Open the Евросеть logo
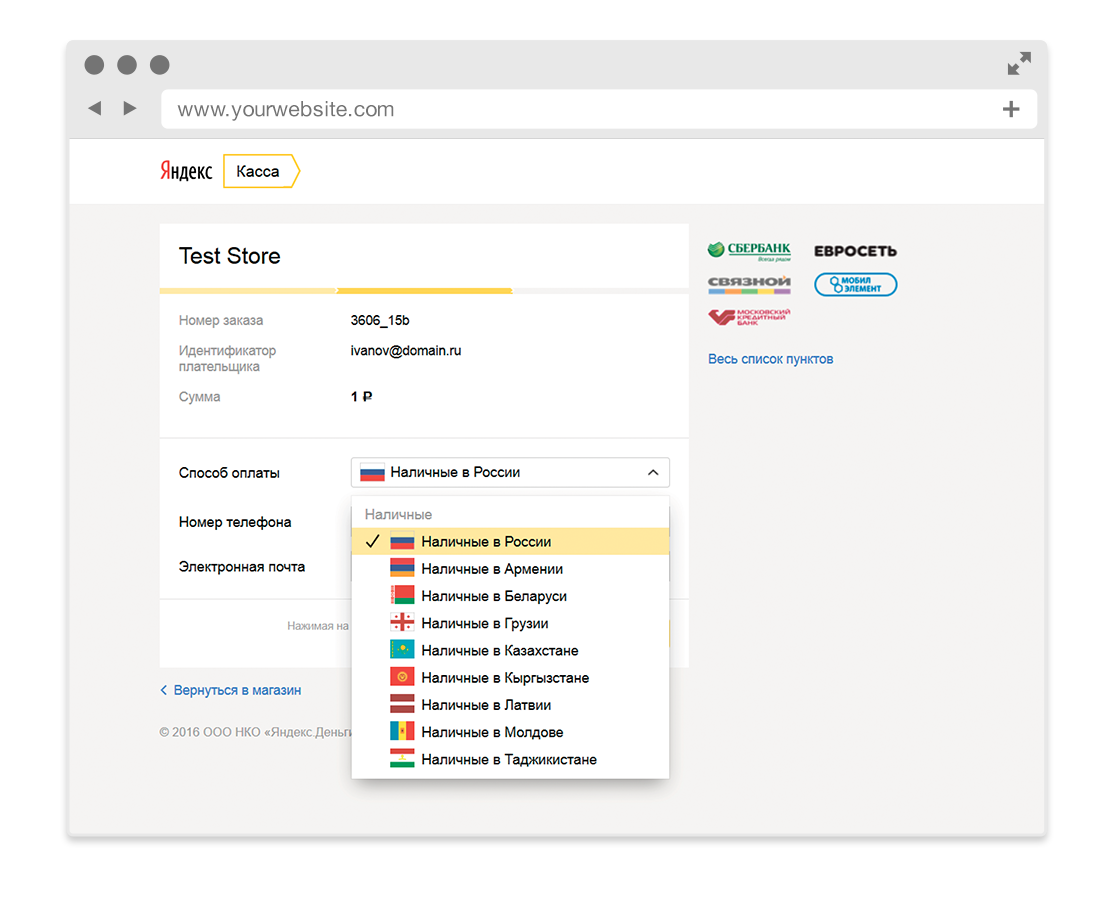 (x=855, y=251)
